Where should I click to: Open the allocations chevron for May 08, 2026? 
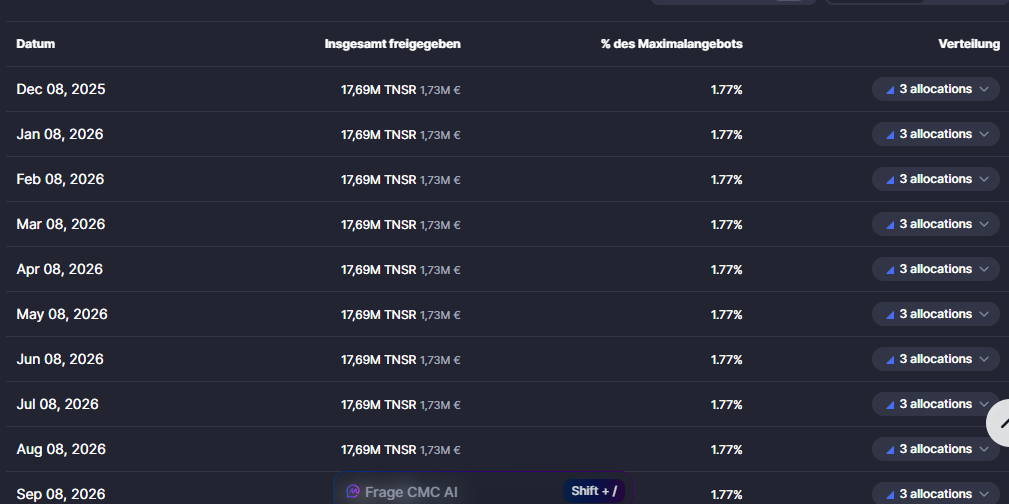point(984,315)
